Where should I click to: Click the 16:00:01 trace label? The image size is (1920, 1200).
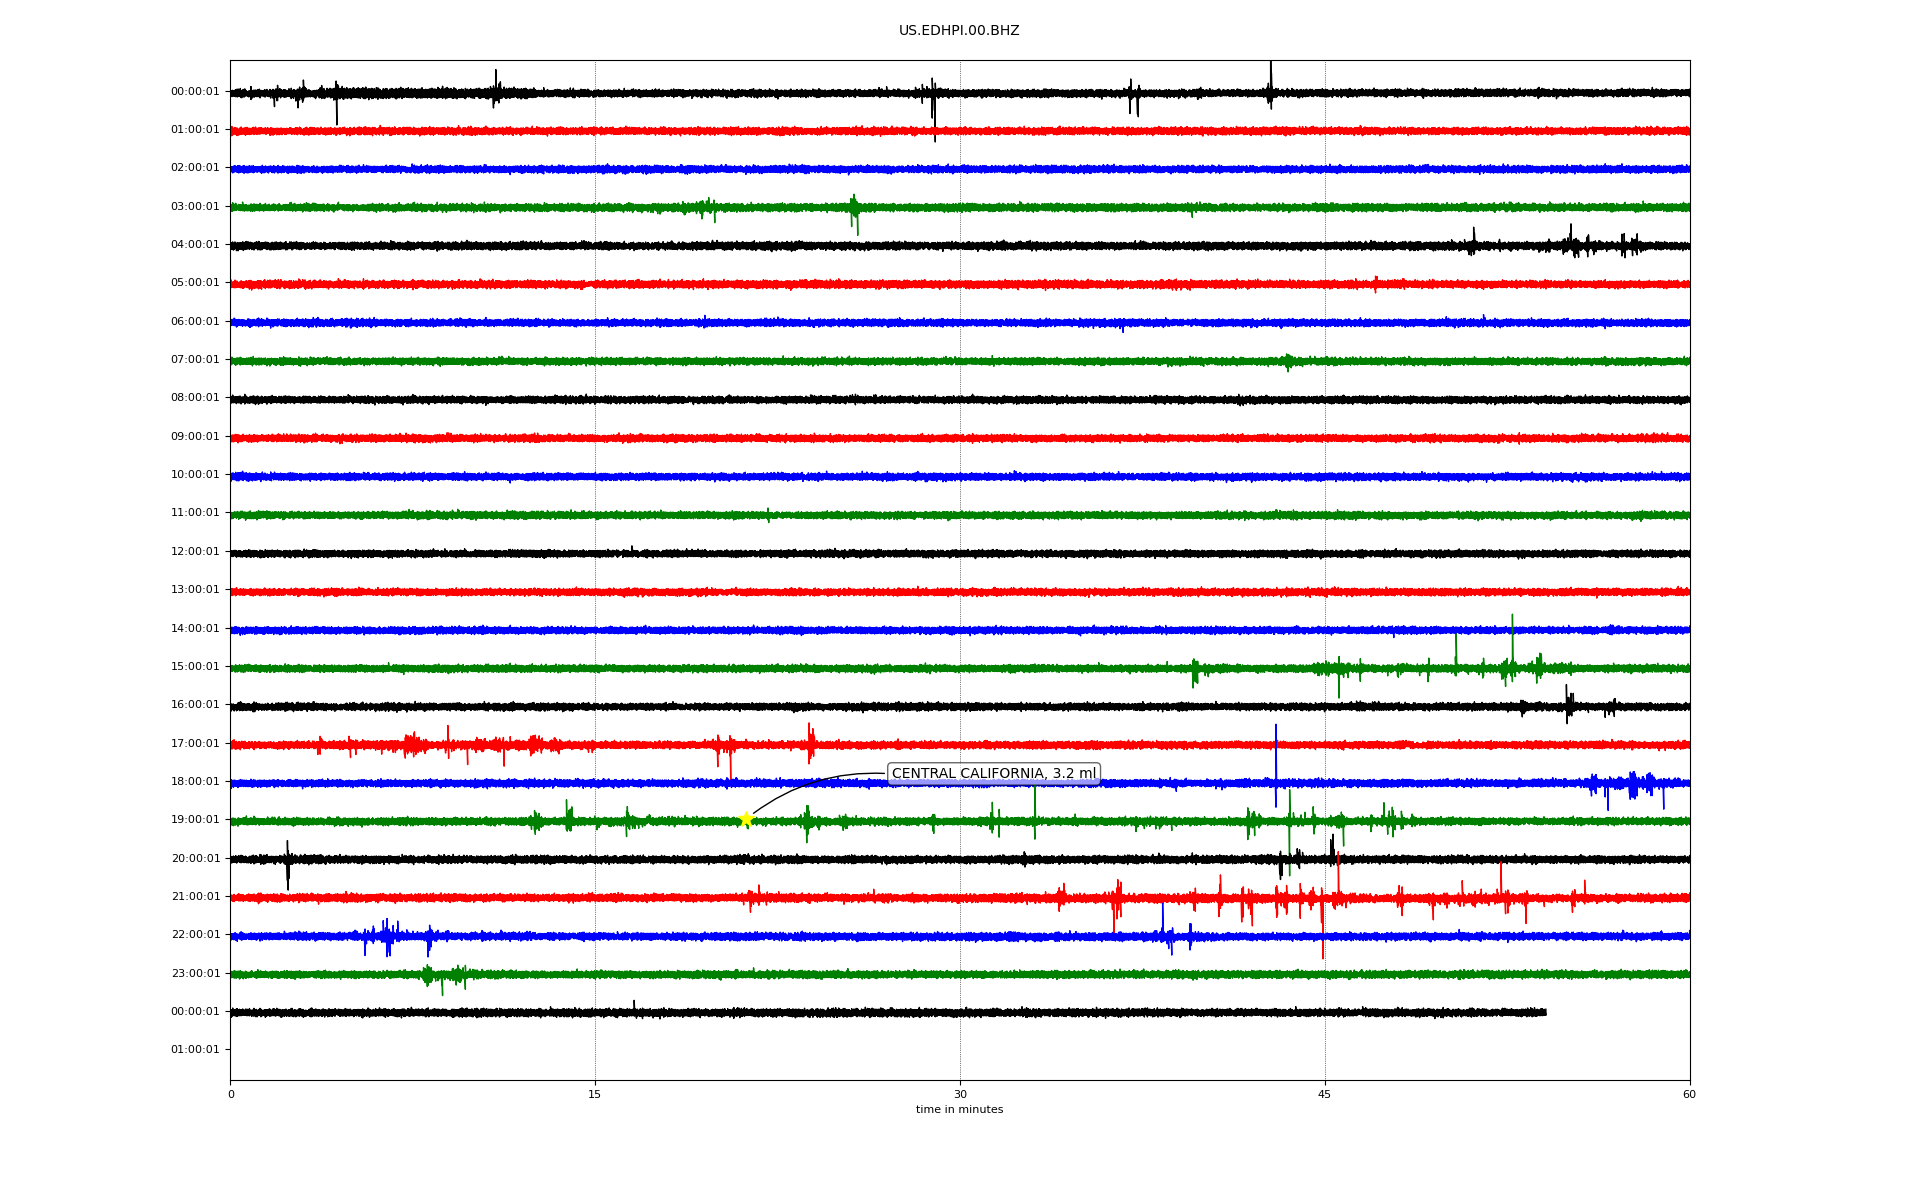[195, 705]
